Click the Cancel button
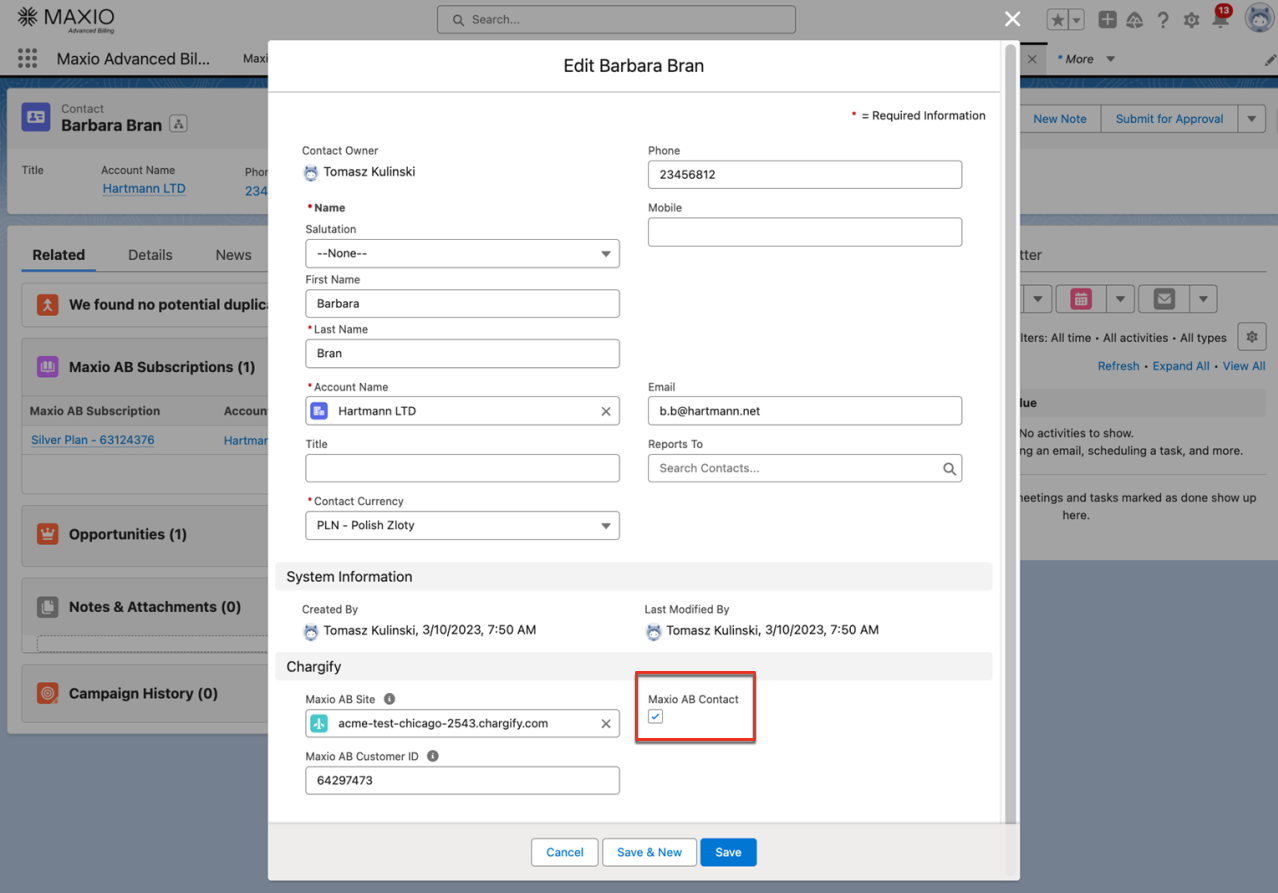This screenshot has width=1278, height=893. (564, 852)
